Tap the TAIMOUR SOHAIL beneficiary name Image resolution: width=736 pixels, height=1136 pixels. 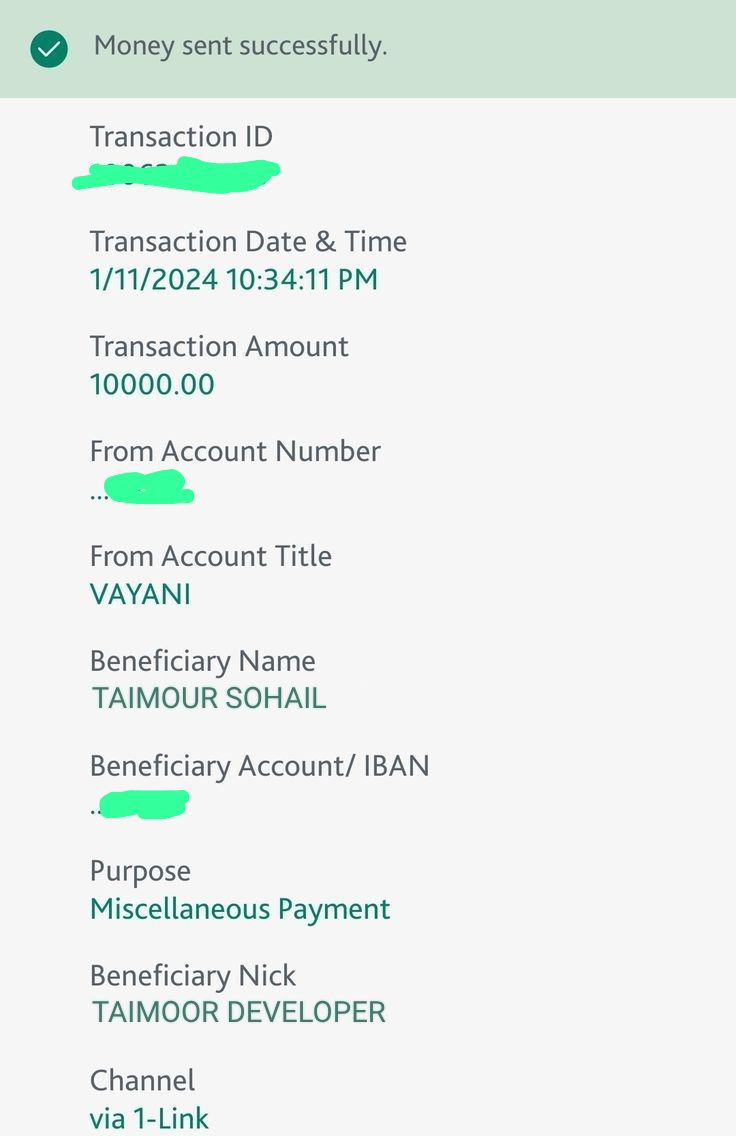pyautogui.click(x=209, y=698)
